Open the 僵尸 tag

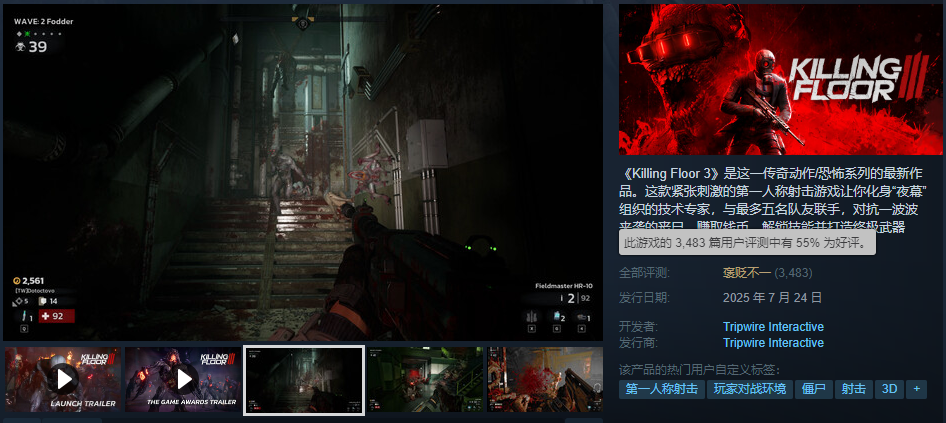[813, 389]
